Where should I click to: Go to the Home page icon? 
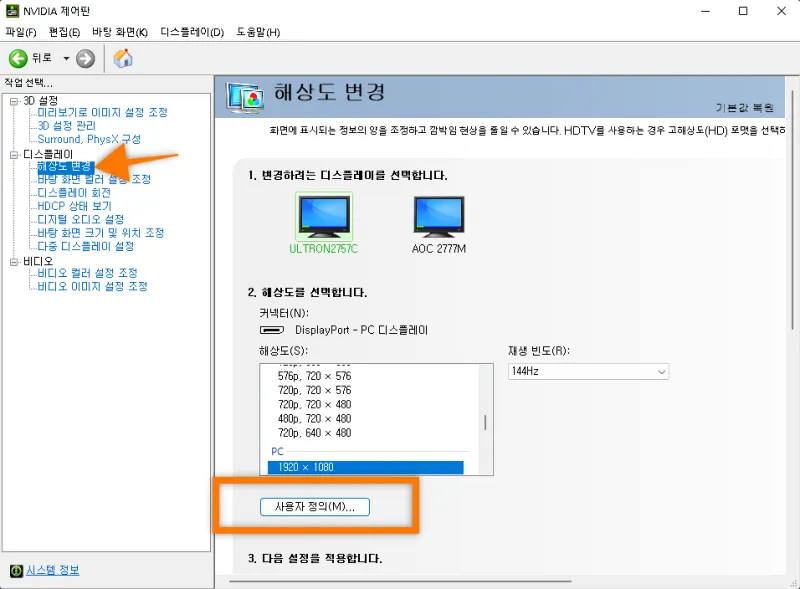click(x=123, y=58)
